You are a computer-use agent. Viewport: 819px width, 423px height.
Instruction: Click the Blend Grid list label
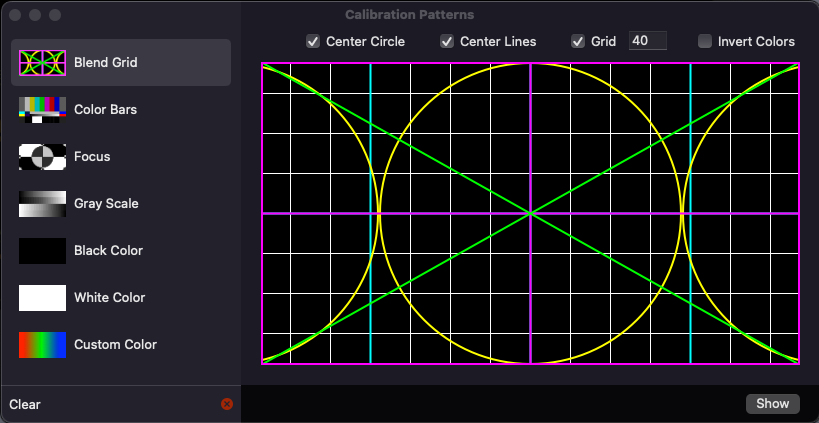coord(106,63)
